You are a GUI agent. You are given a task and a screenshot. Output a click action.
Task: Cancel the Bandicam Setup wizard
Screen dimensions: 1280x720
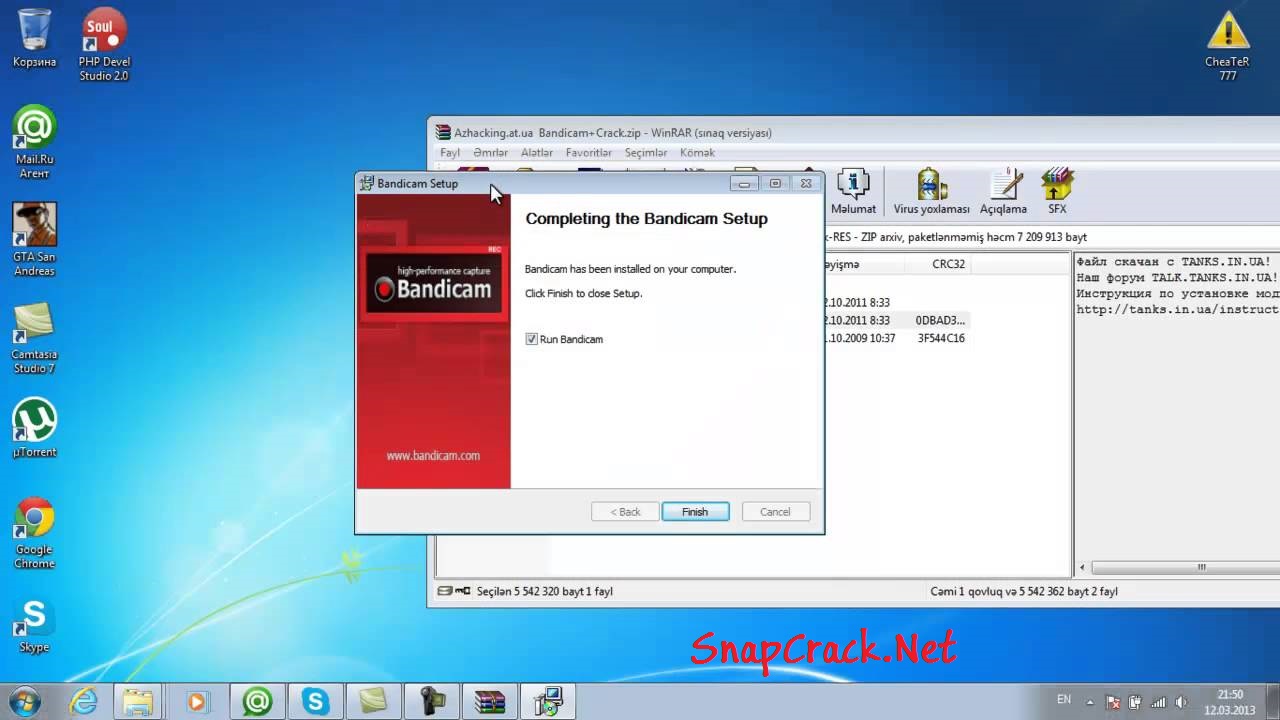(775, 511)
